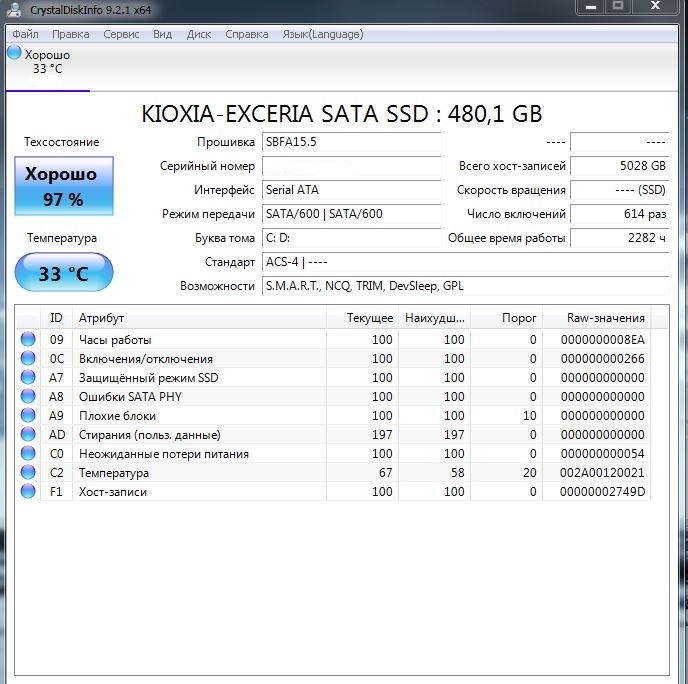Select the Неожиданные потери питания row
The image size is (688, 684).
(333, 454)
